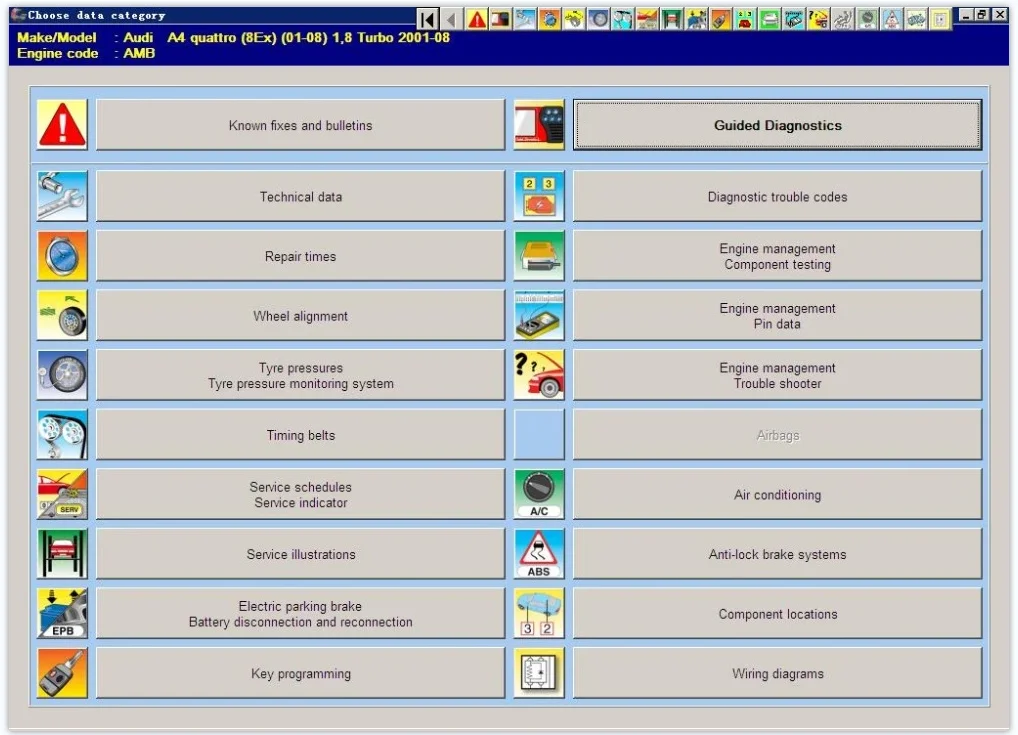Click the car lift icon beside Service illustrations
1018x735 pixels.
pyautogui.click(x=62, y=554)
